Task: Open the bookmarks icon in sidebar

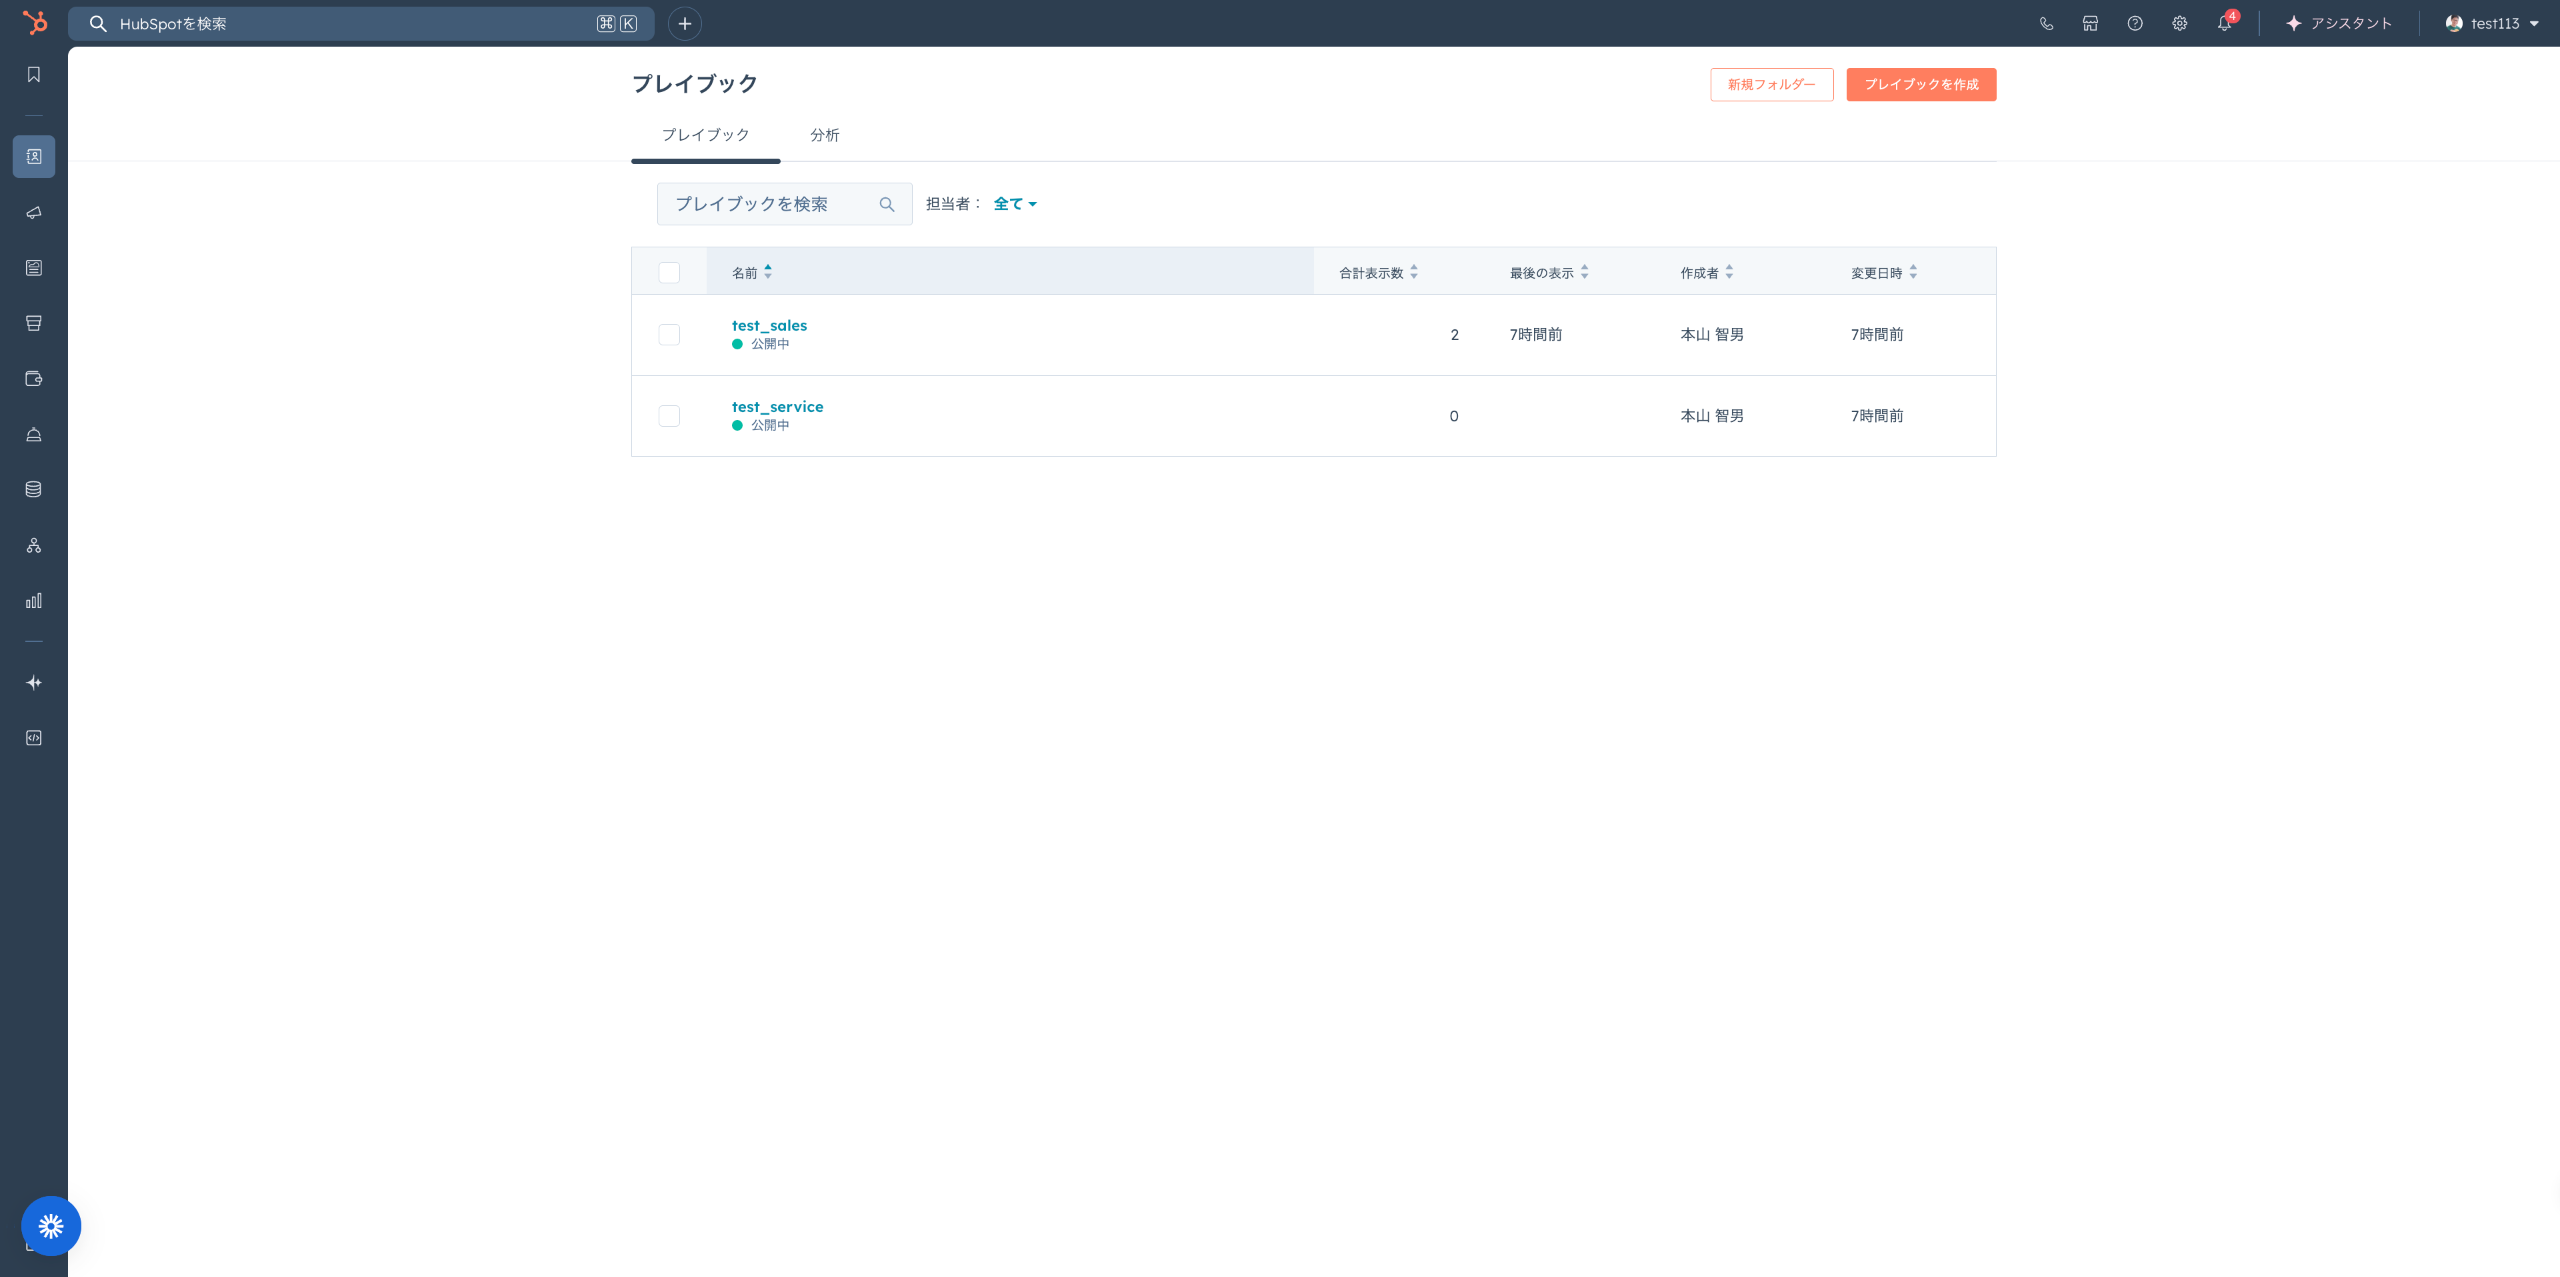Action: pyautogui.click(x=34, y=75)
